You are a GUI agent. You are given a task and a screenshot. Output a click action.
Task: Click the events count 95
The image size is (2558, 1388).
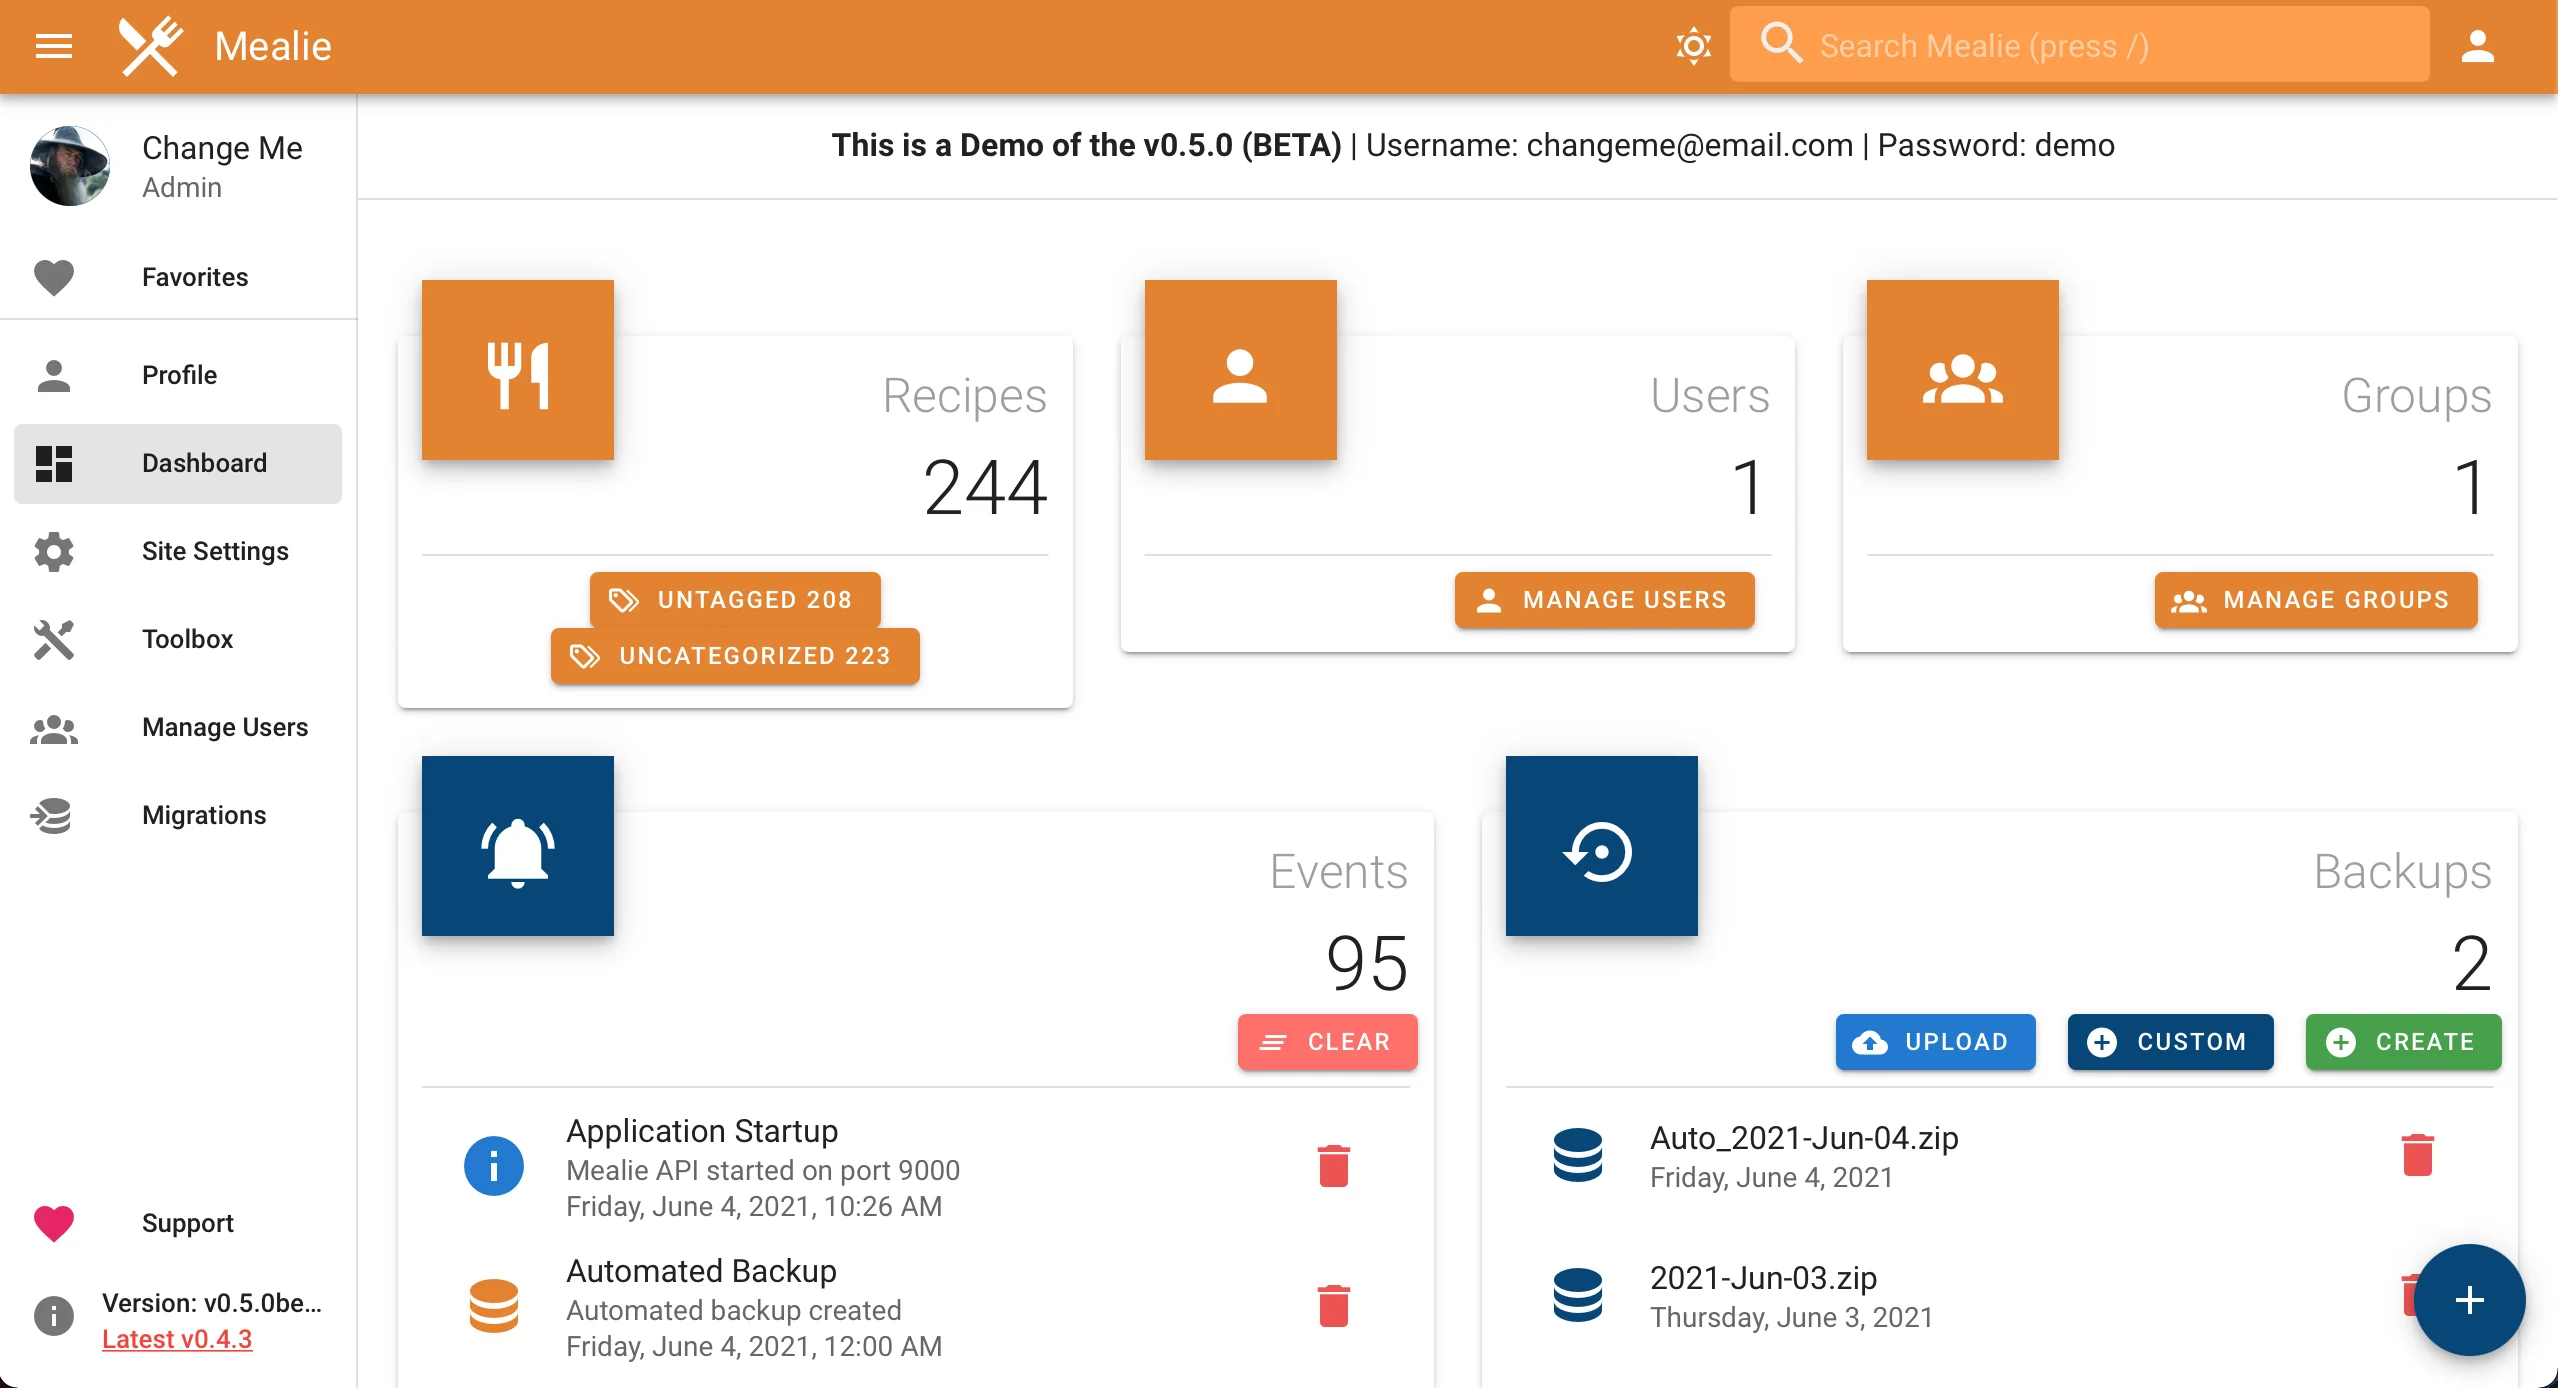[x=1367, y=964]
